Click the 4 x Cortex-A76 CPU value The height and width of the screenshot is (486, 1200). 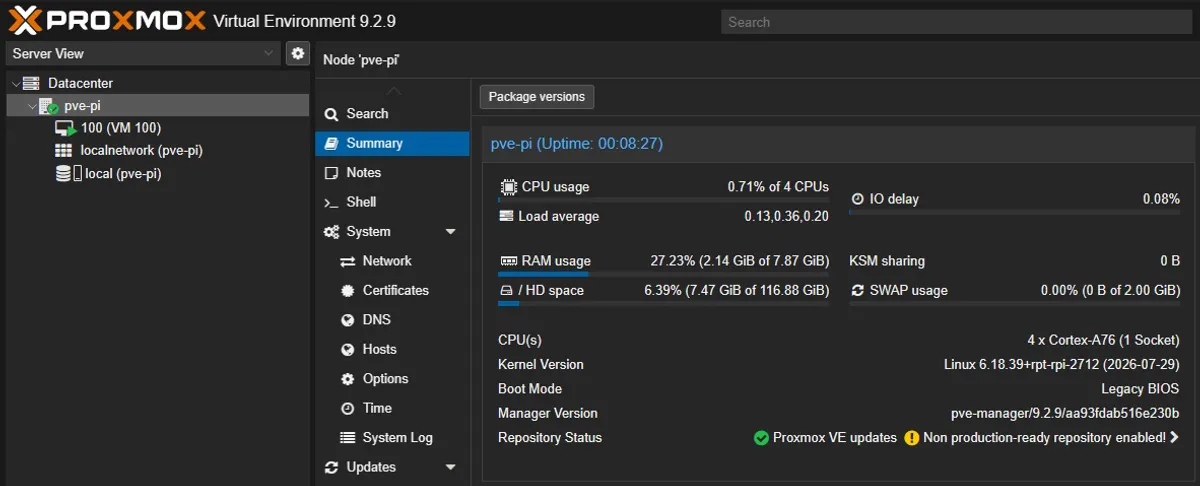1103,341
